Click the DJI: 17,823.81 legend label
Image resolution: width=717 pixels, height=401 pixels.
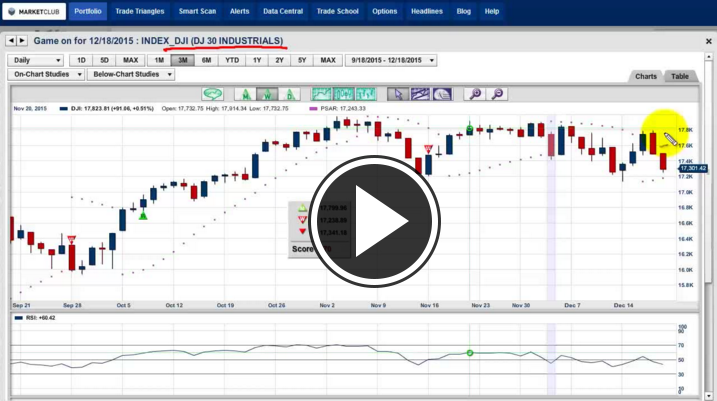tap(107, 109)
